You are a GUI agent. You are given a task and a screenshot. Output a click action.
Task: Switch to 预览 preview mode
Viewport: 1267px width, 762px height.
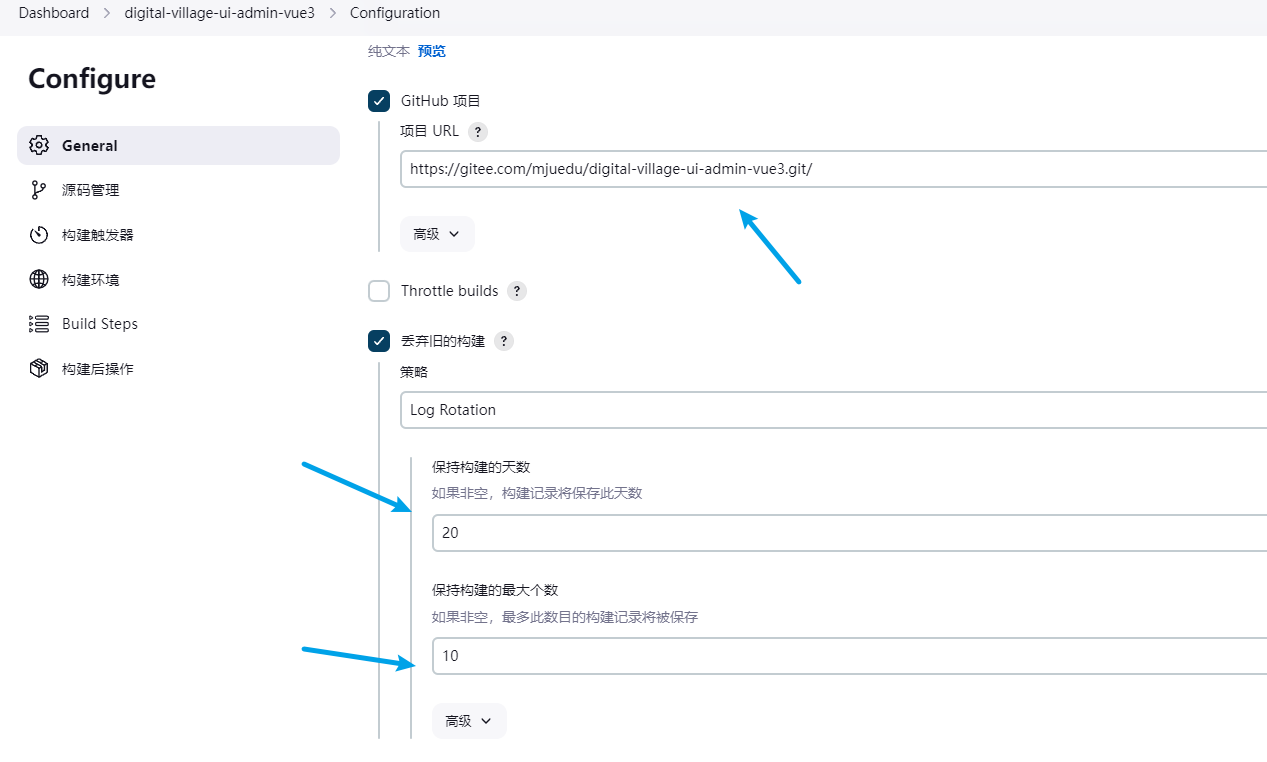point(432,51)
